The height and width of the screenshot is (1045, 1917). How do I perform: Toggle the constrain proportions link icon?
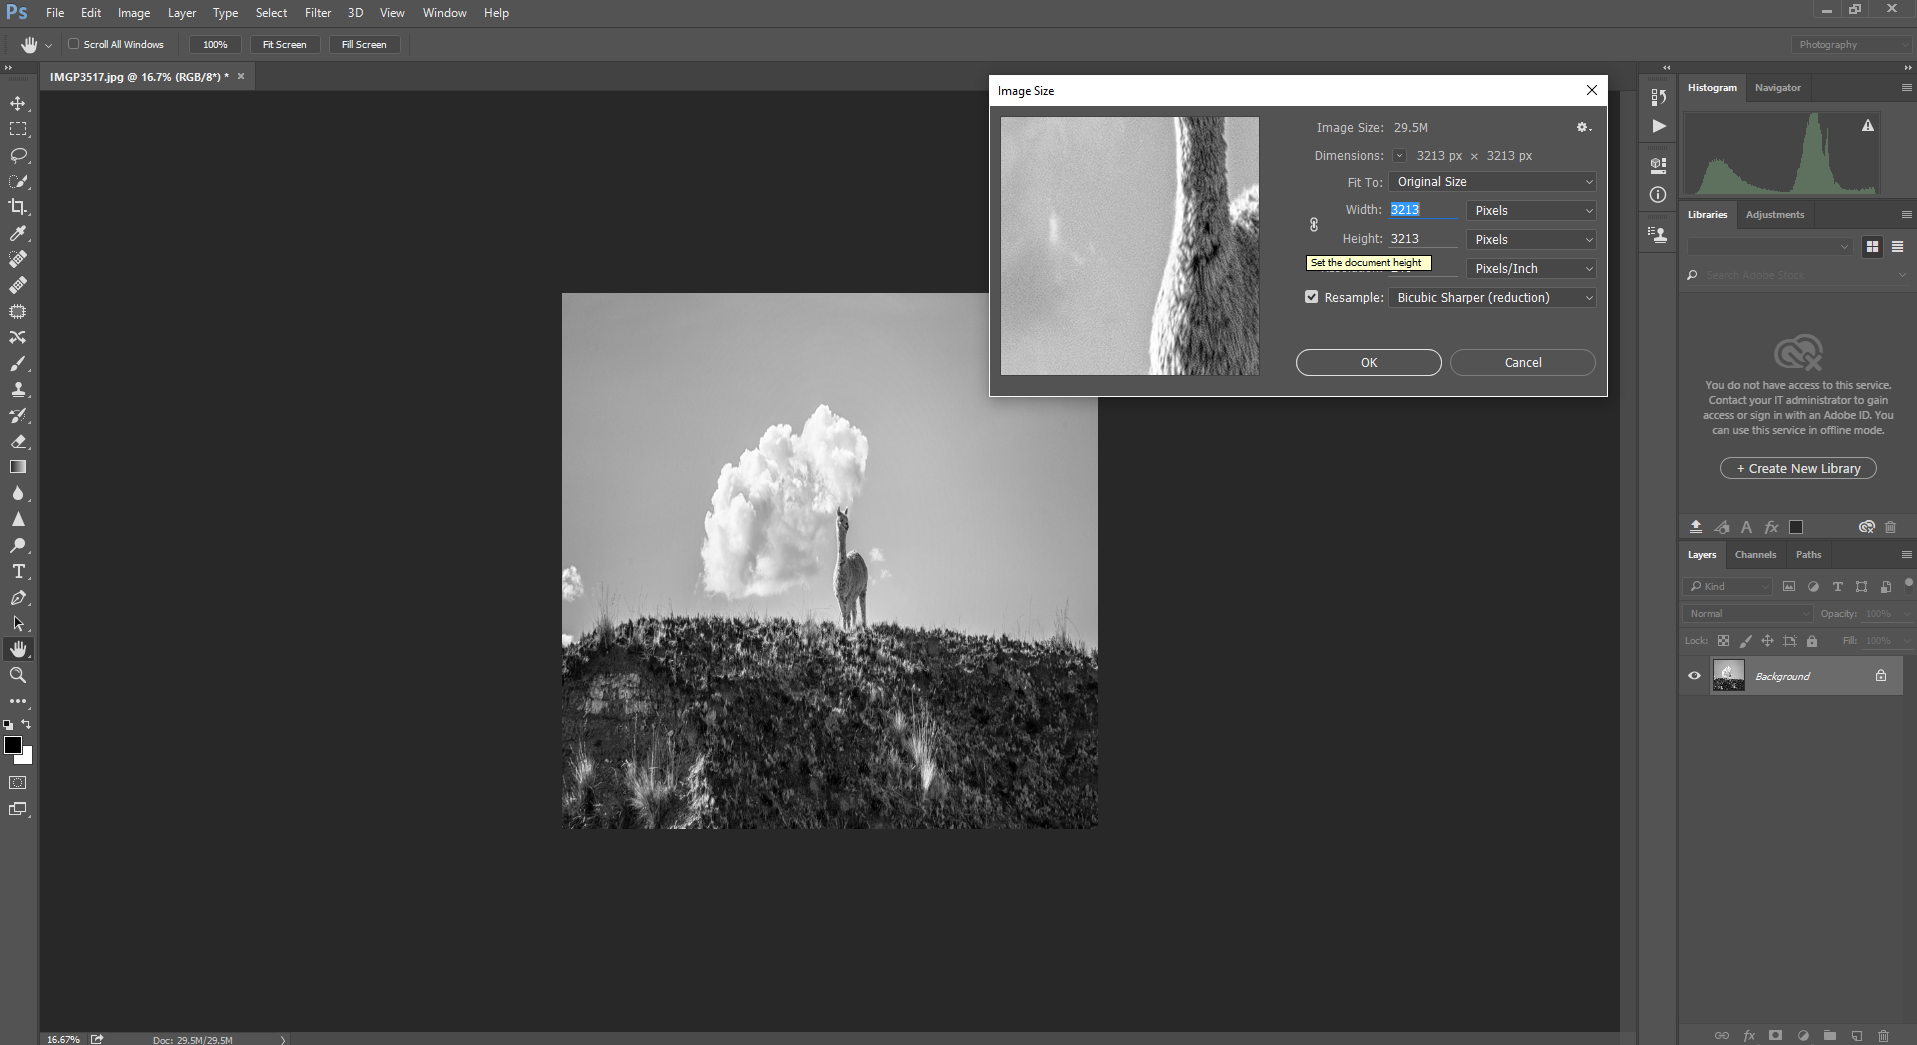click(x=1314, y=225)
